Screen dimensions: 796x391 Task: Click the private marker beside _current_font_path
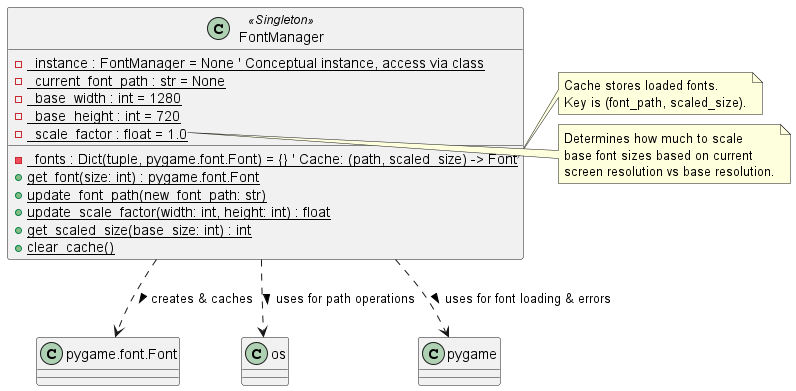click(x=19, y=82)
